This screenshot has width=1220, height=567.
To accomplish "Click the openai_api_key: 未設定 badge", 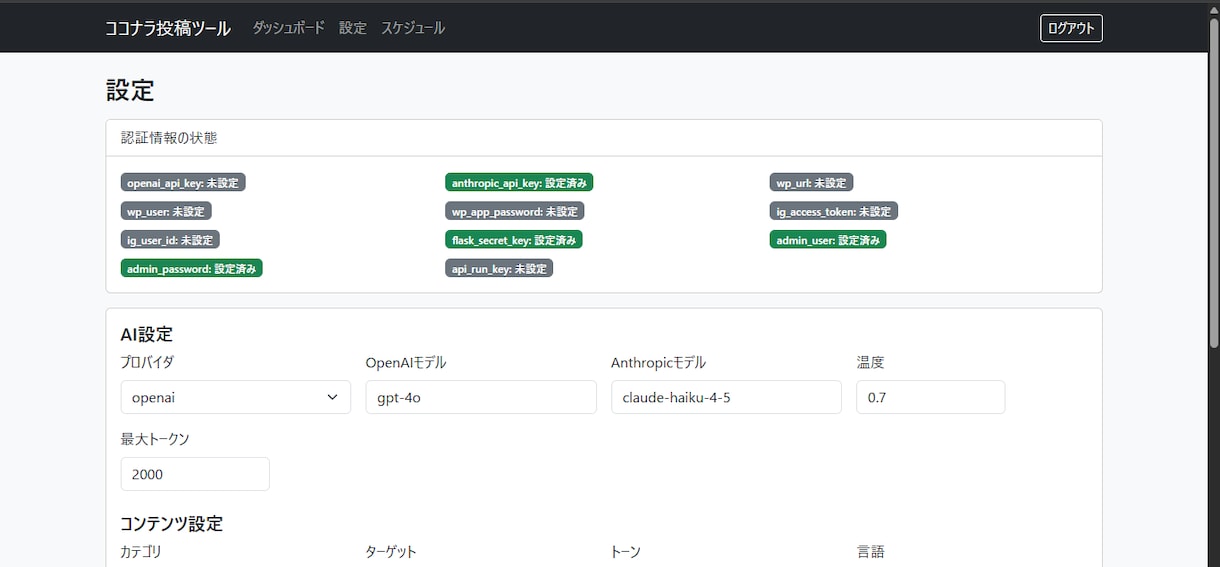I will pyautogui.click(x=183, y=183).
